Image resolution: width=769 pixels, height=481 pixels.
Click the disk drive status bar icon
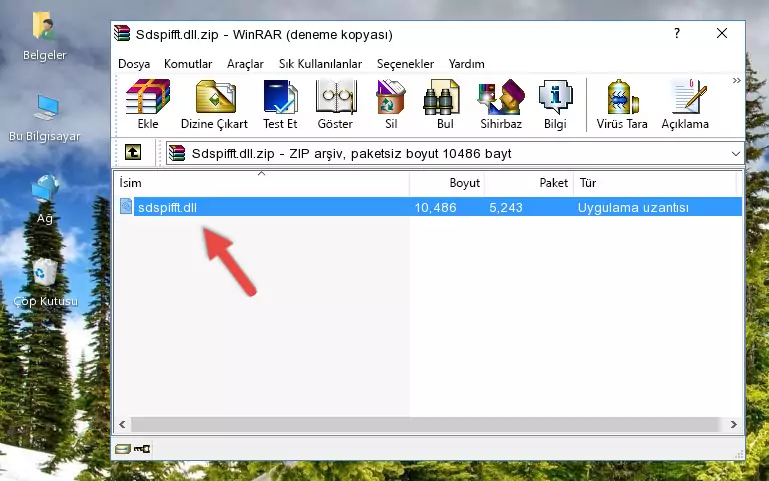[x=123, y=449]
